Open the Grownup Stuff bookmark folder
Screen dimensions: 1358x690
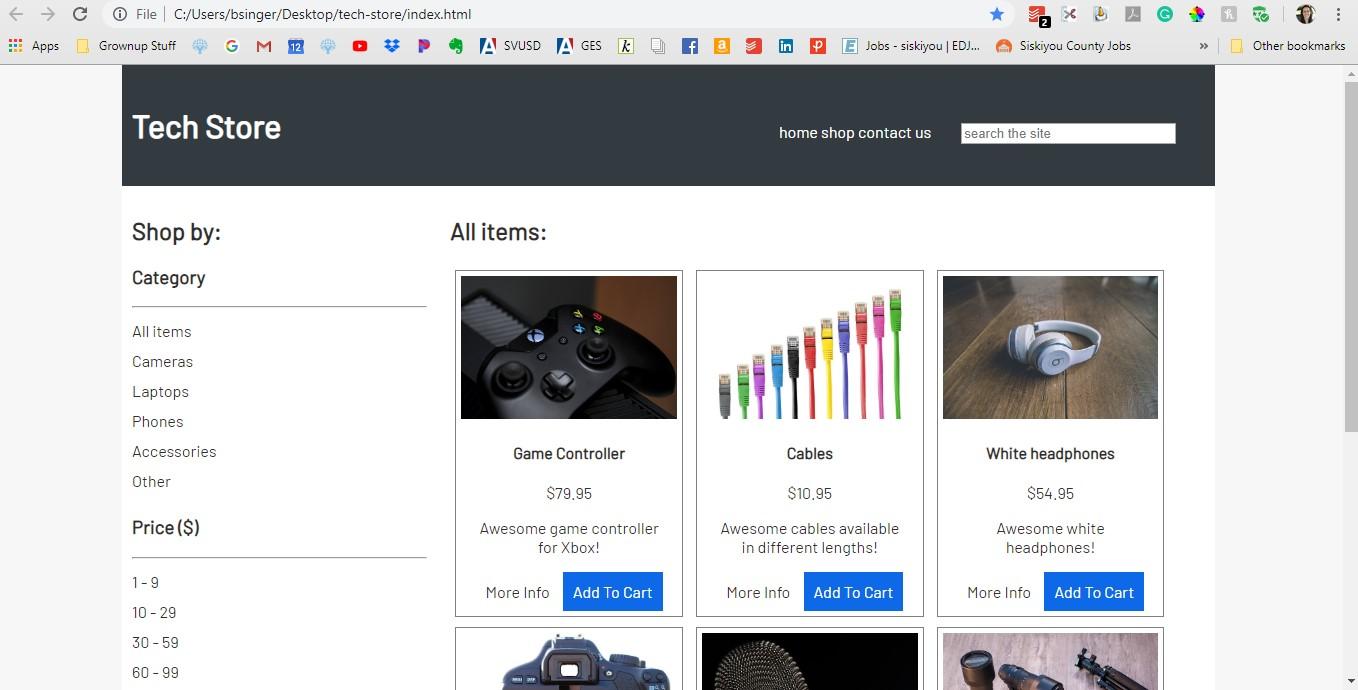[x=126, y=45]
